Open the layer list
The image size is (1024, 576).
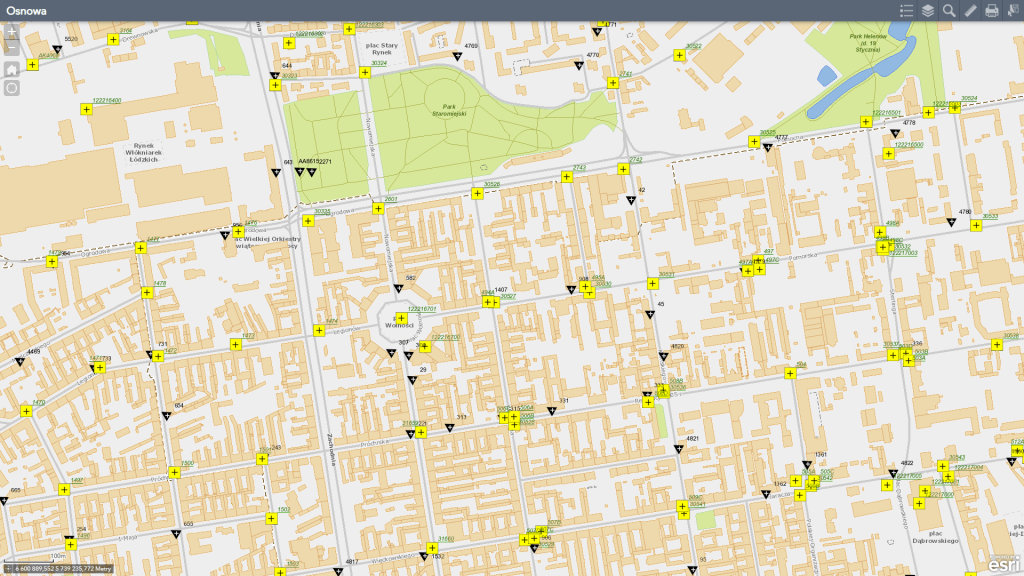coord(928,11)
